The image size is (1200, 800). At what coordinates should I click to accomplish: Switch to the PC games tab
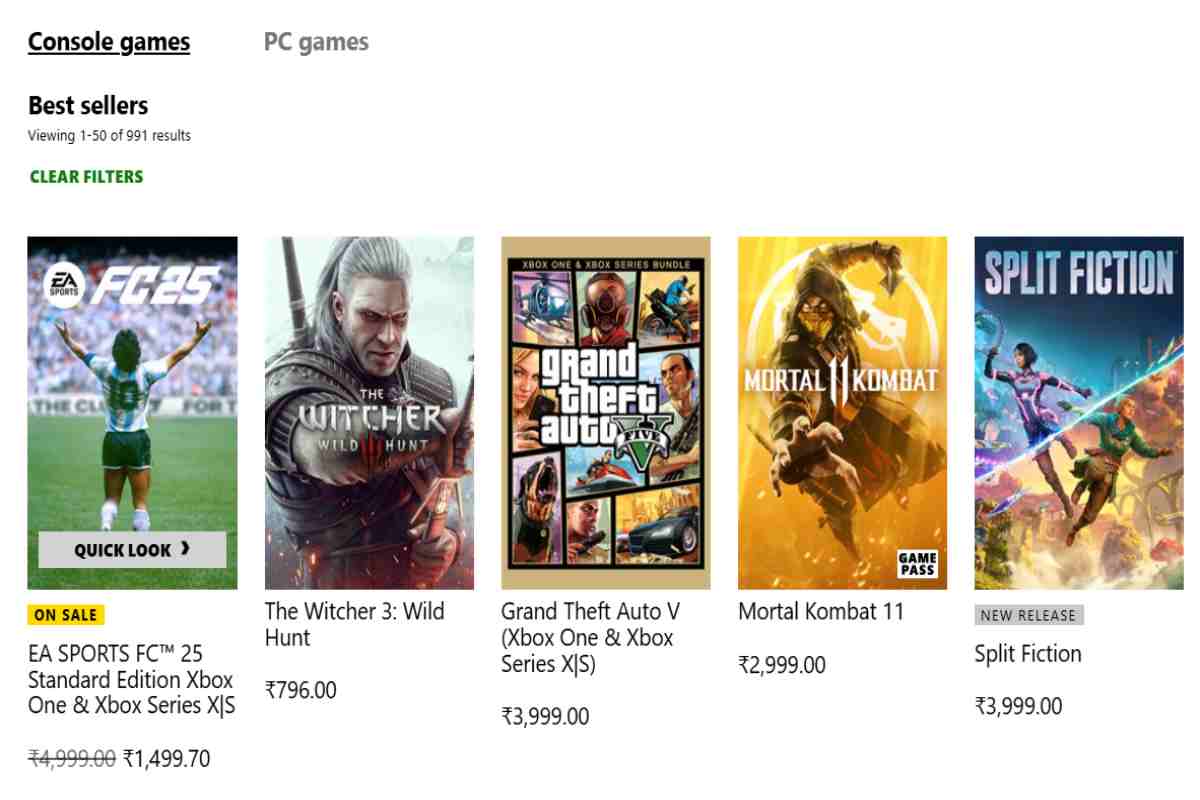click(x=316, y=42)
